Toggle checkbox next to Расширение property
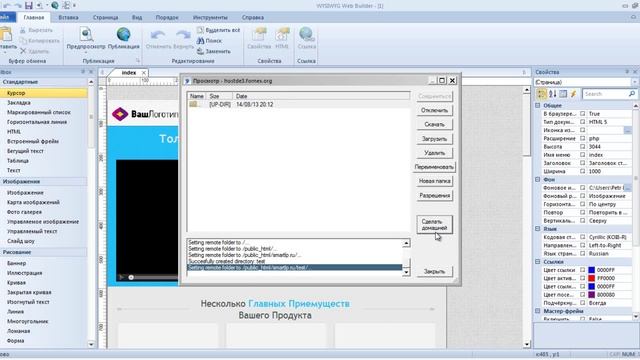Viewport: 640px width, 360px height. pyautogui.click(x=582, y=138)
